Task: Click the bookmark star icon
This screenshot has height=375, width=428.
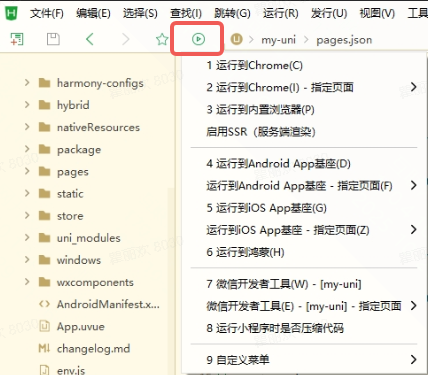Action: click(162, 39)
